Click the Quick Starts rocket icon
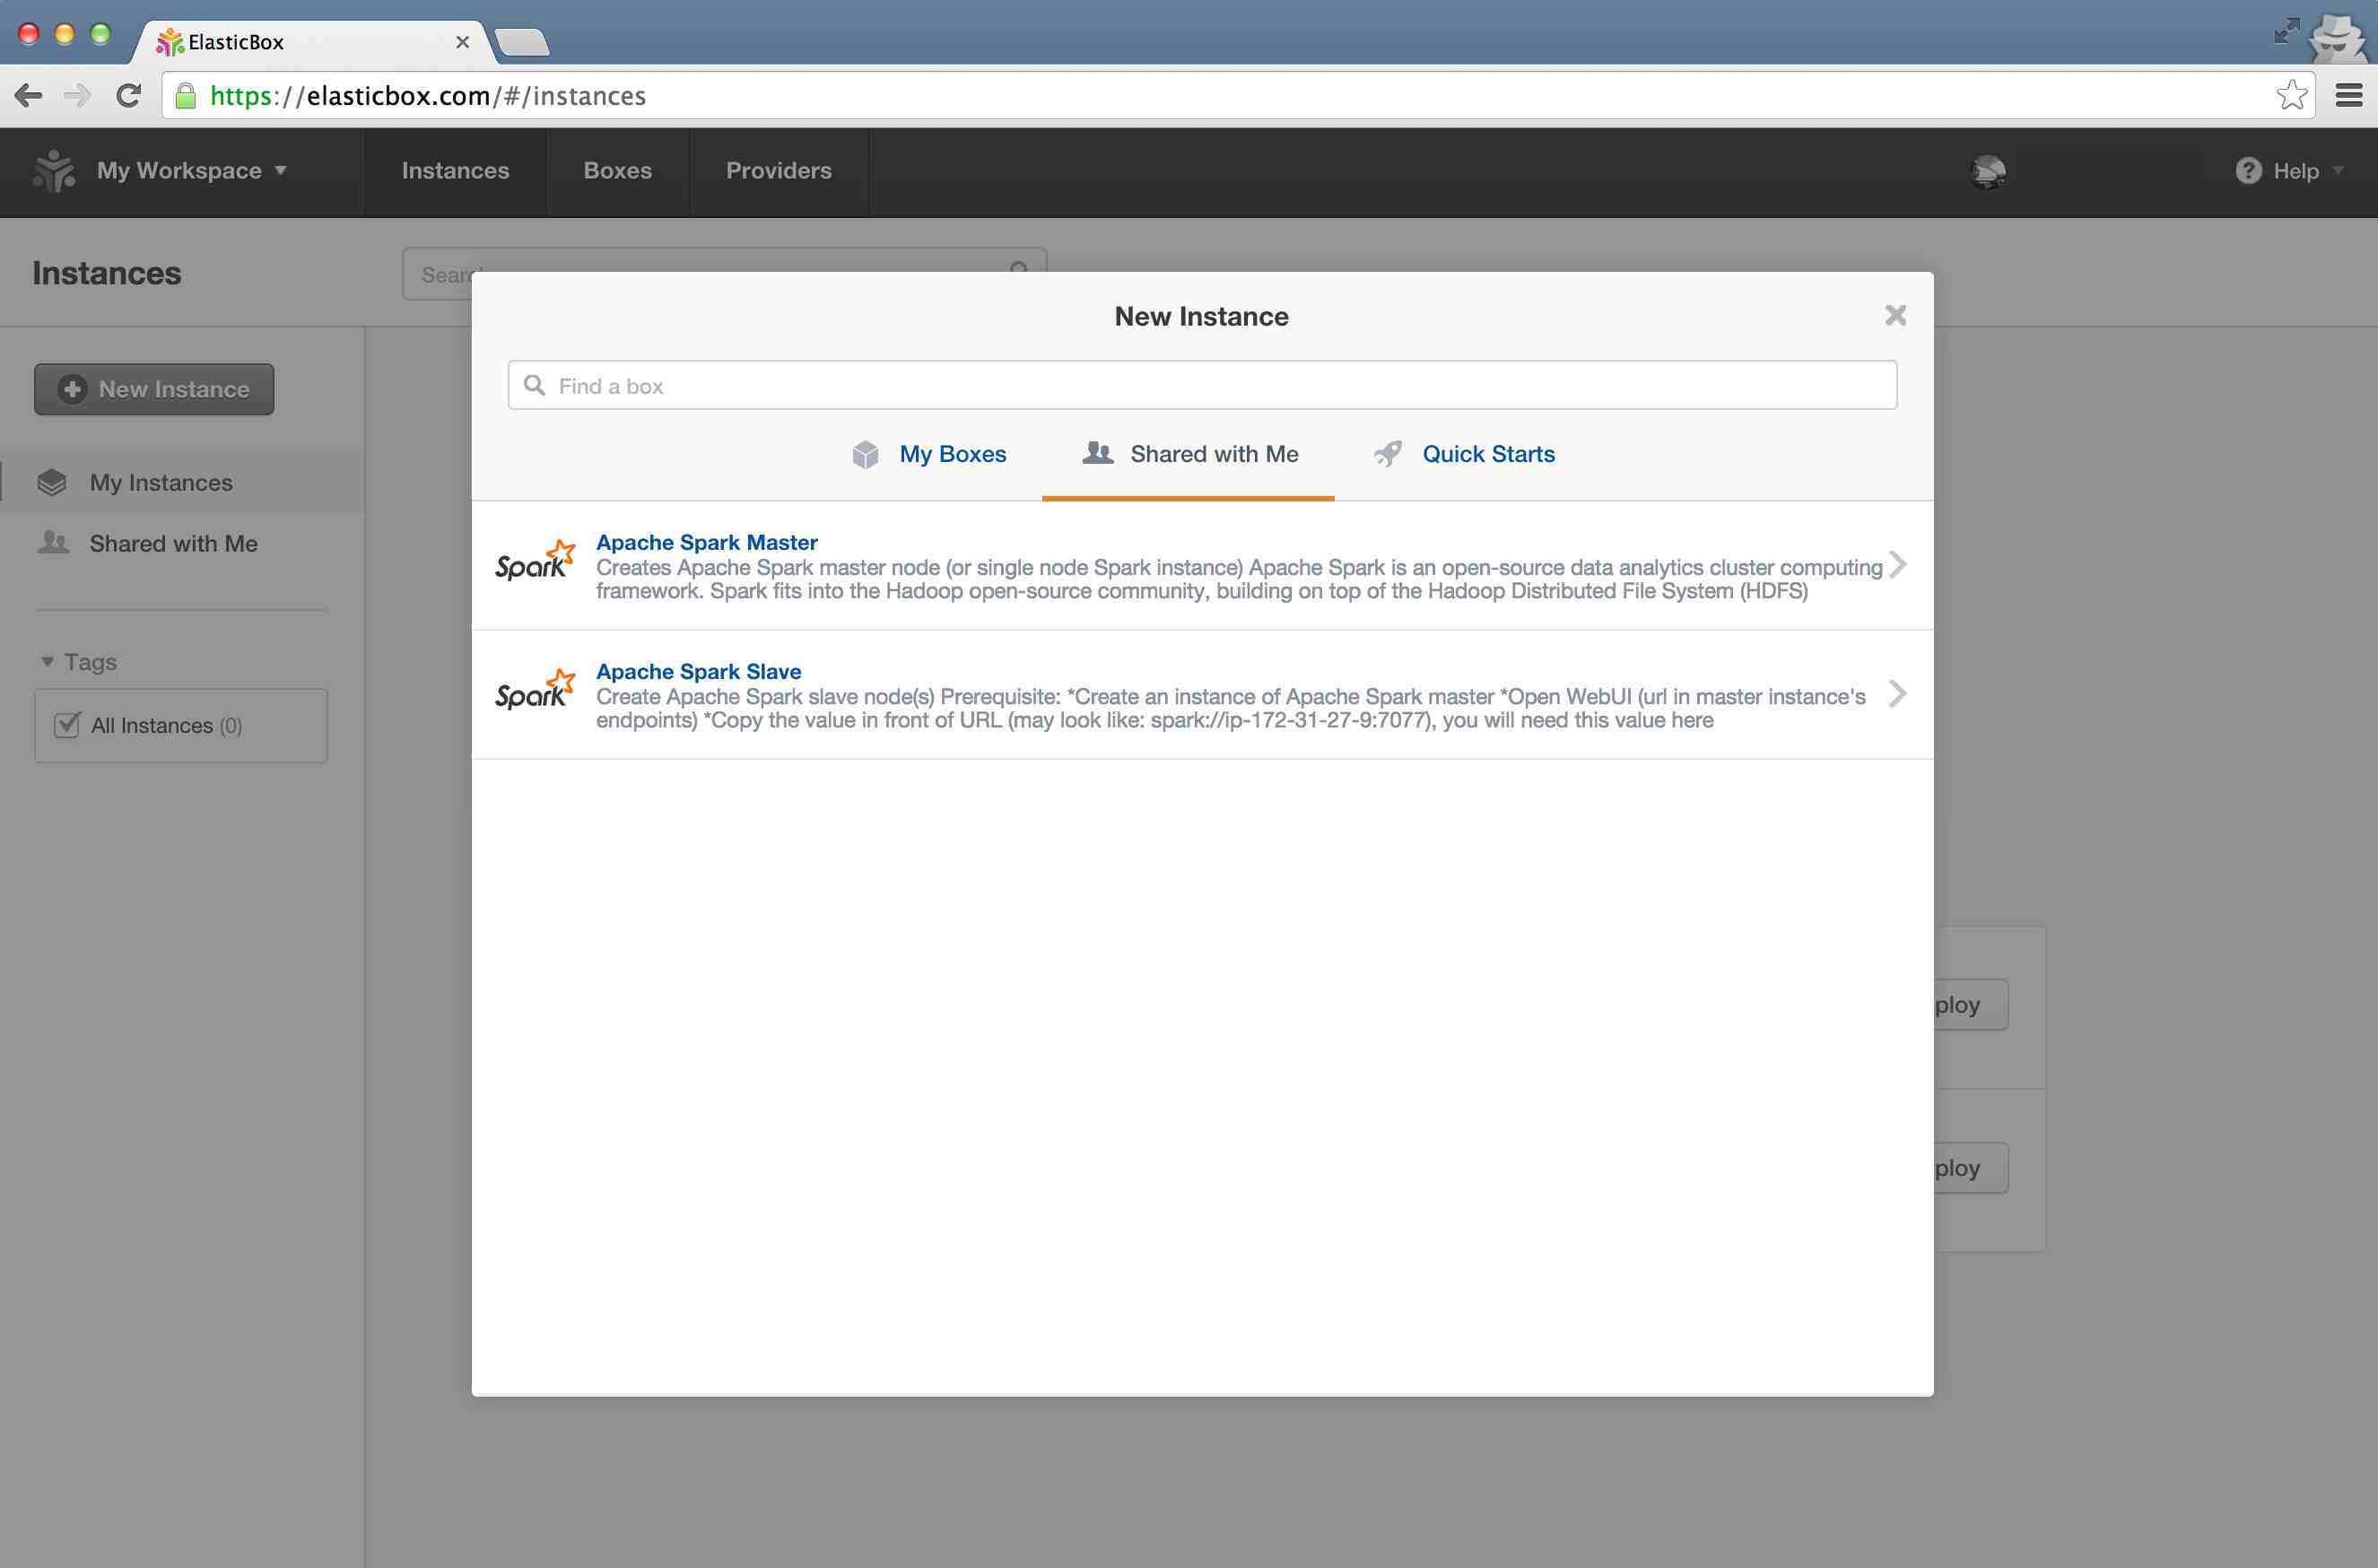2378x1568 pixels. tap(1386, 453)
